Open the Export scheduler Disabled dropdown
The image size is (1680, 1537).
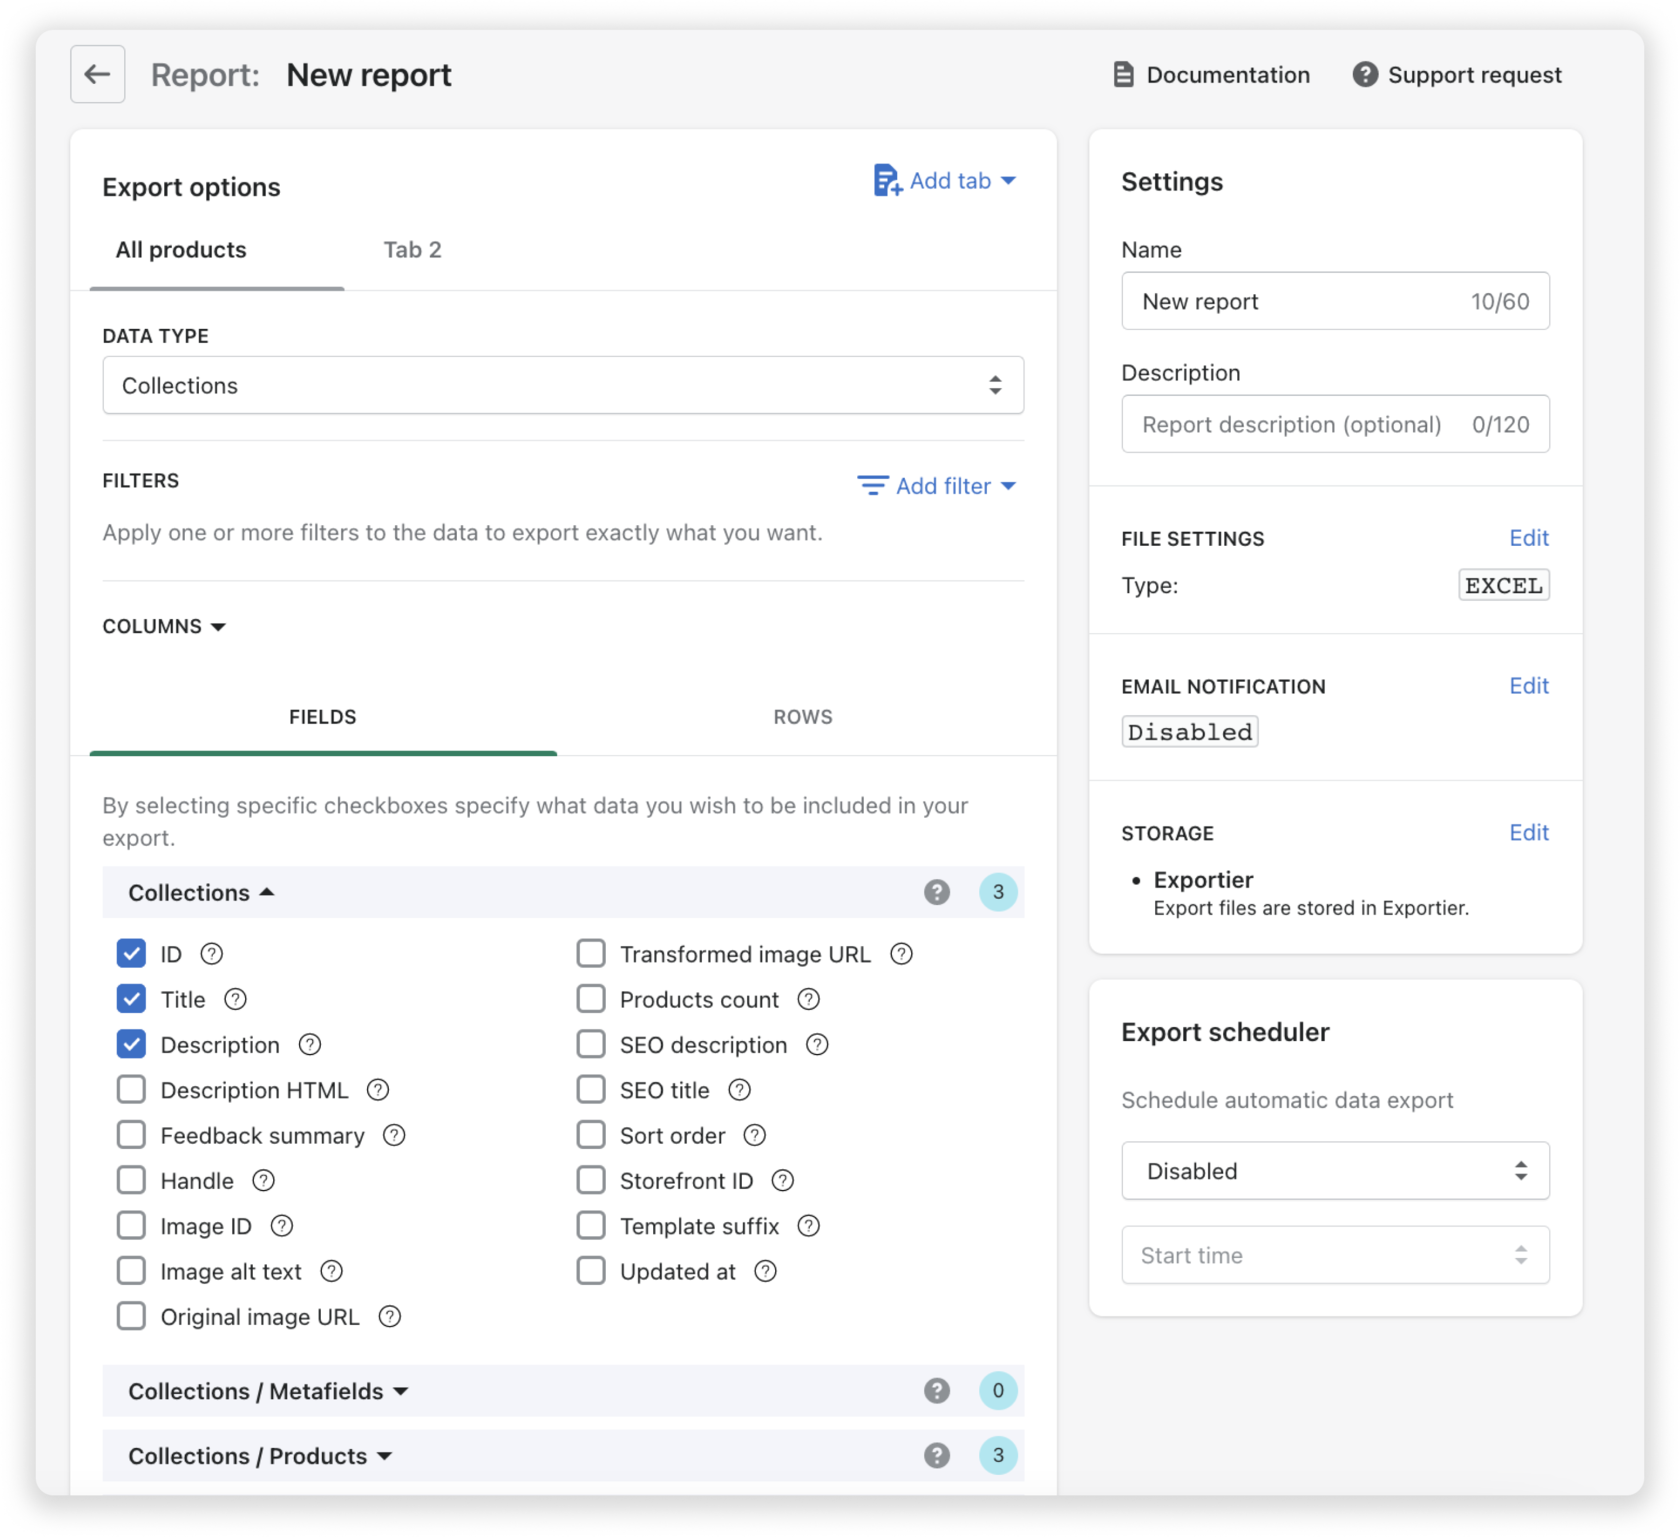coord(1335,1171)
